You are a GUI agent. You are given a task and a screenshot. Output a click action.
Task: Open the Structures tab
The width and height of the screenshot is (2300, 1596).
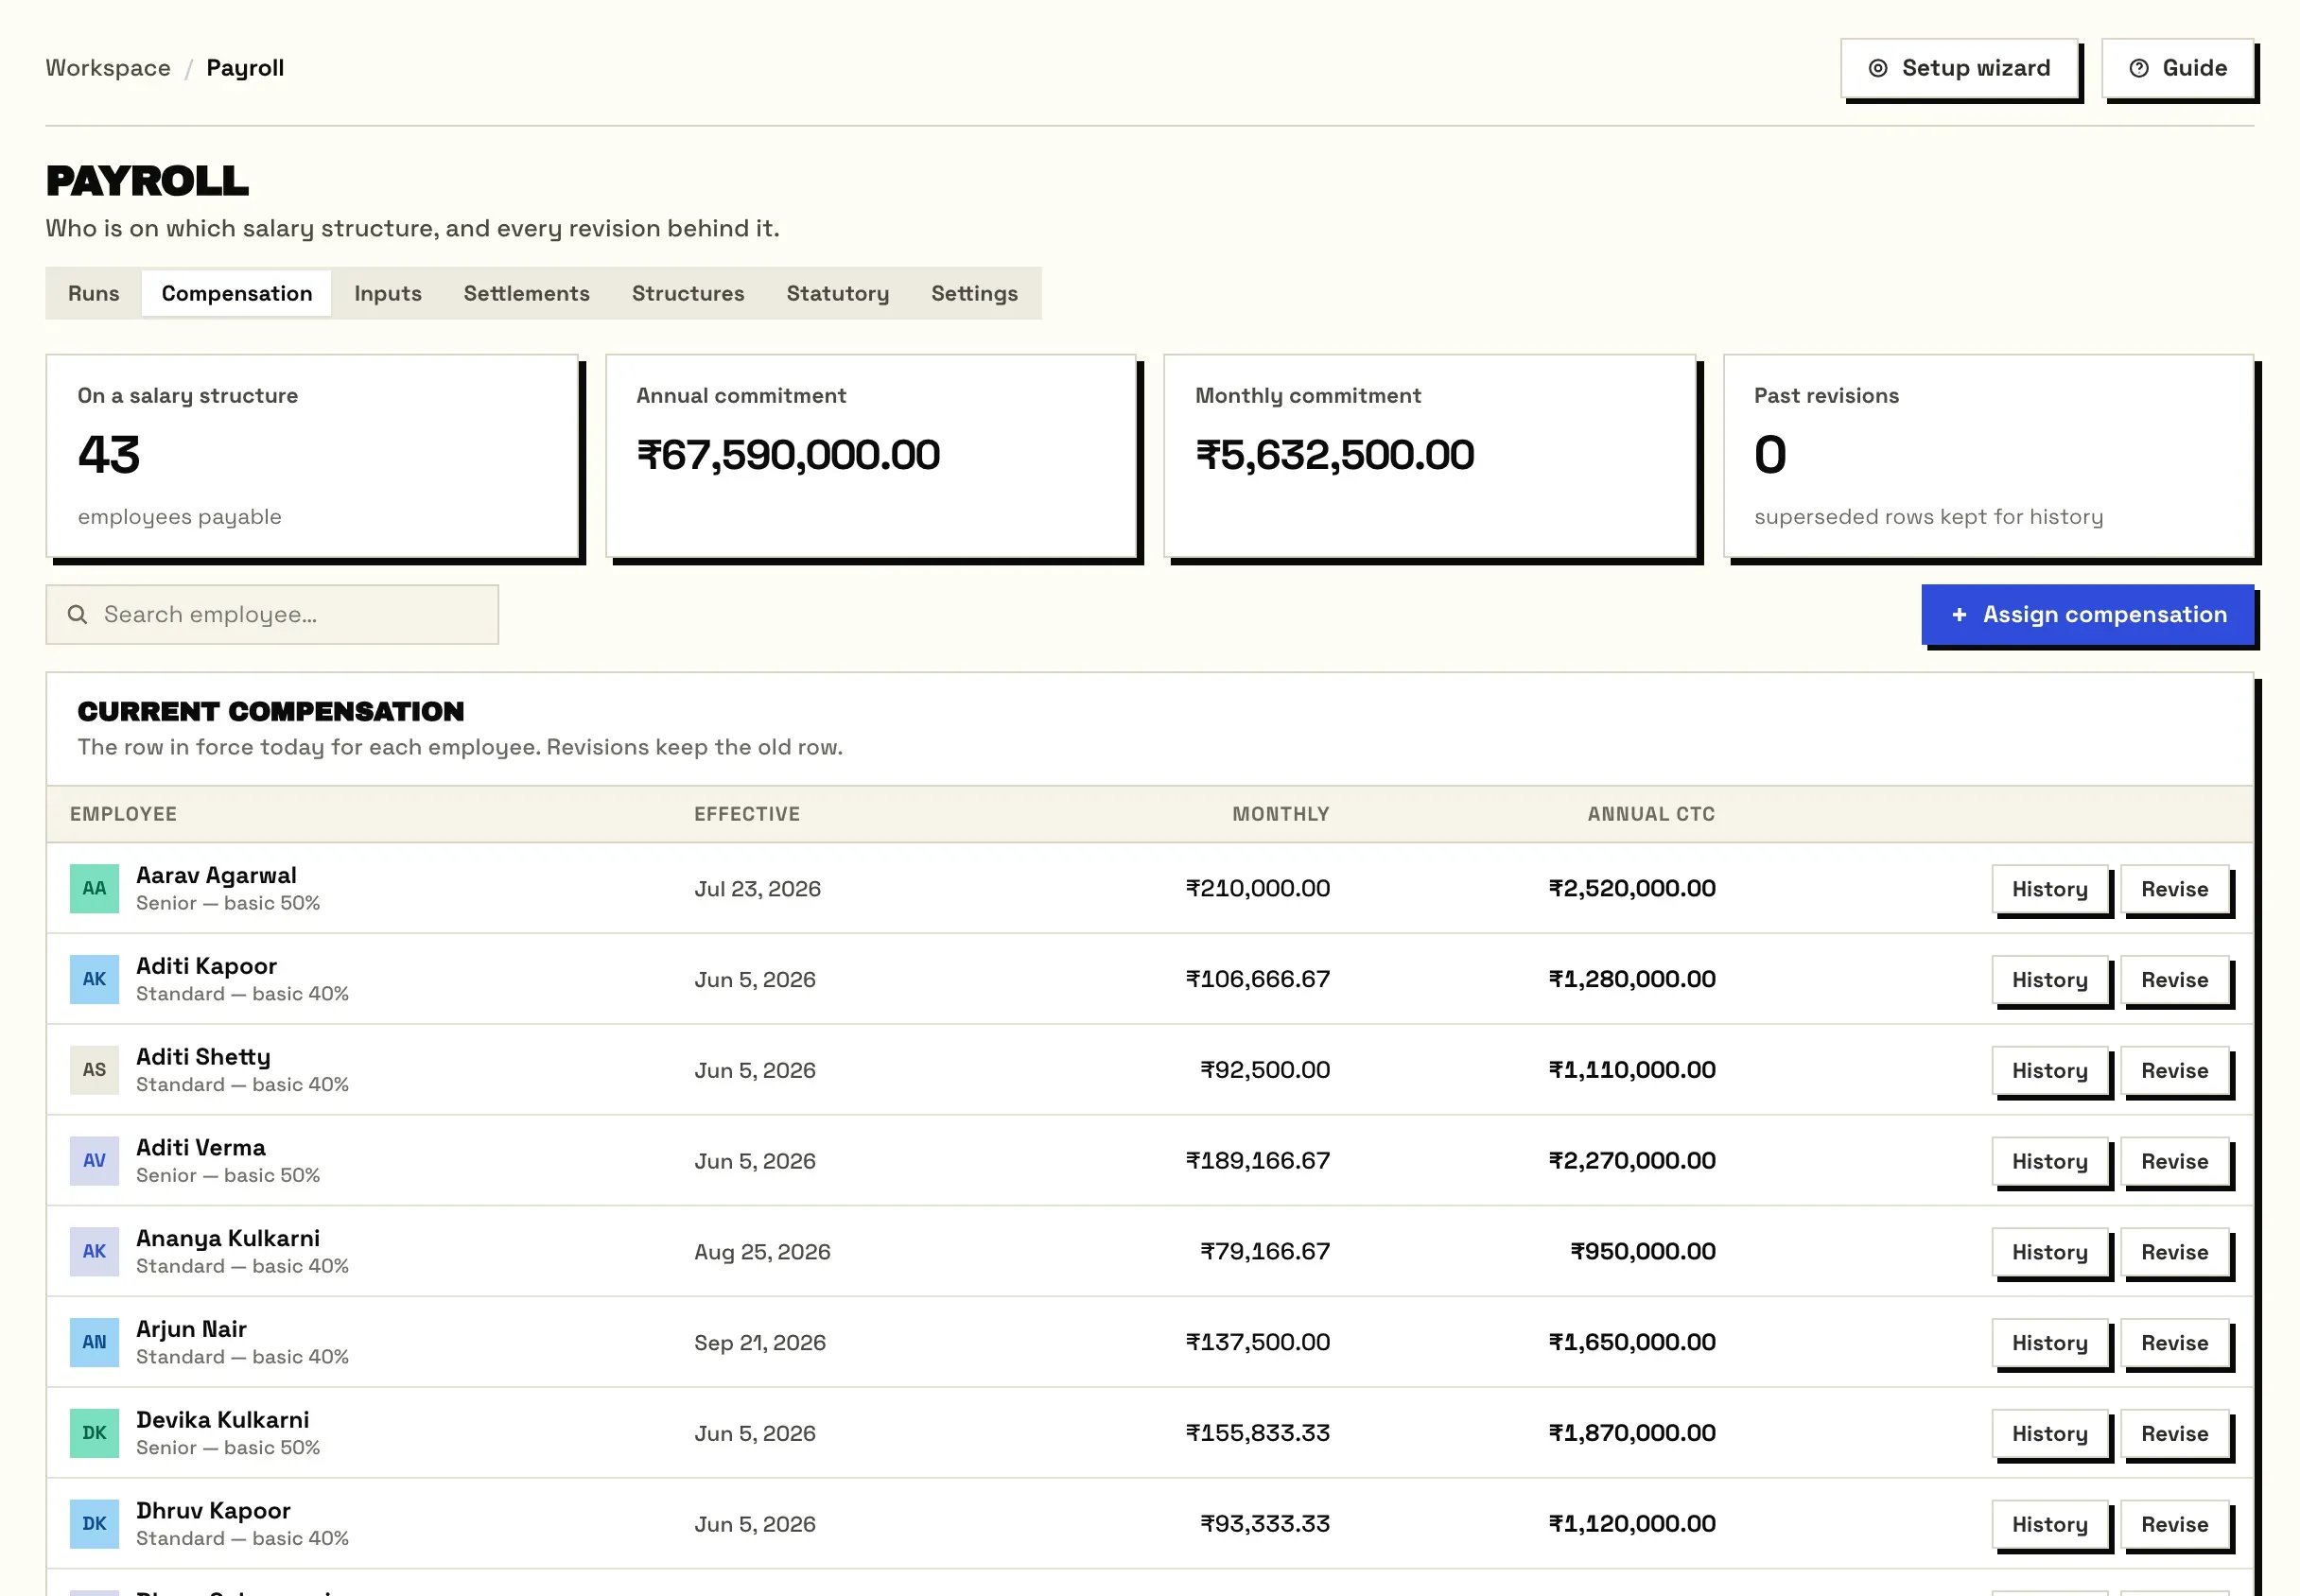(688, 293)
